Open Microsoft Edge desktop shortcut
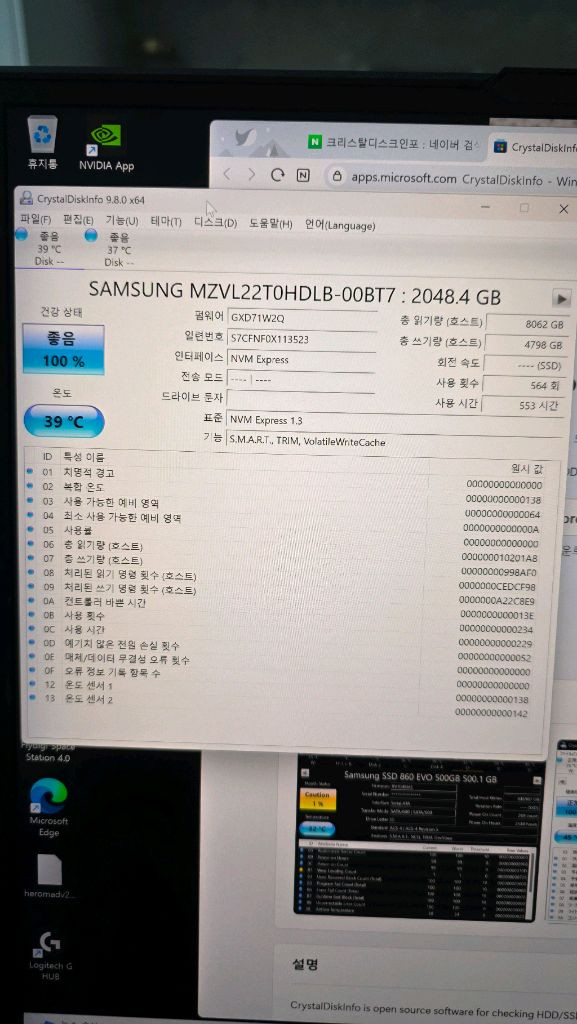 [x=49, y=808]
